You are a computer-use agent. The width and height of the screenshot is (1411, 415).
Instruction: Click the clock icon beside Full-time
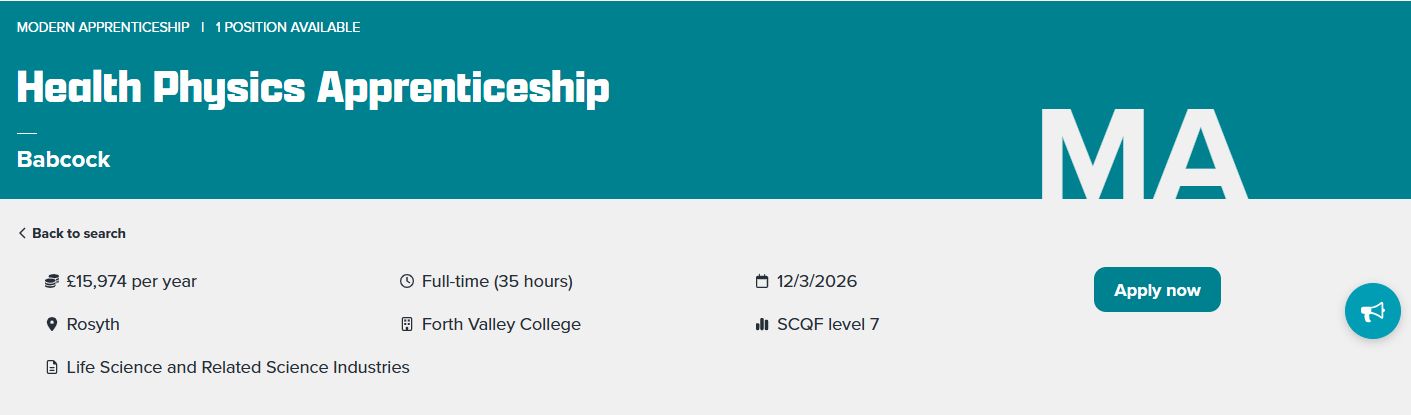pos(406,282)
